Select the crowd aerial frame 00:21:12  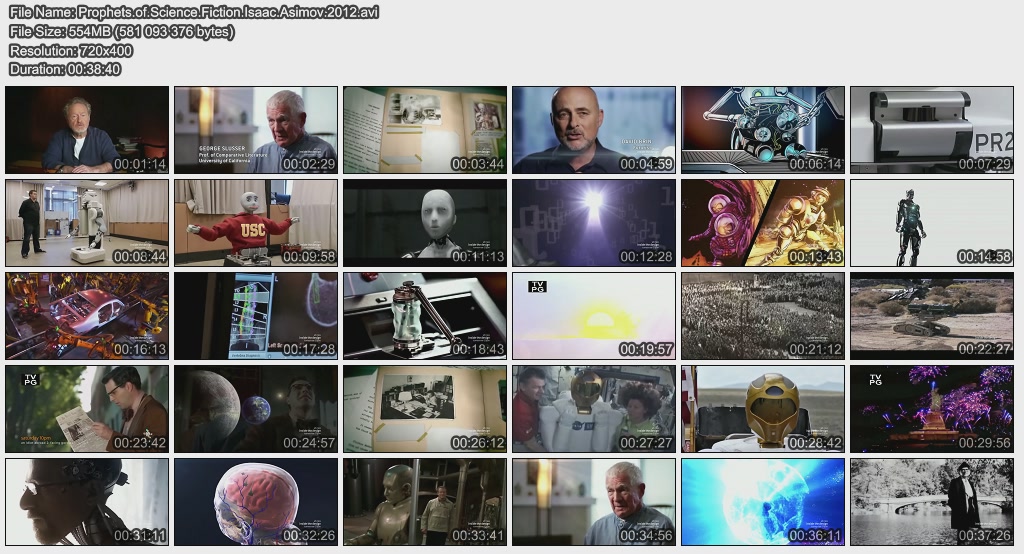click(x=763, y=316)
